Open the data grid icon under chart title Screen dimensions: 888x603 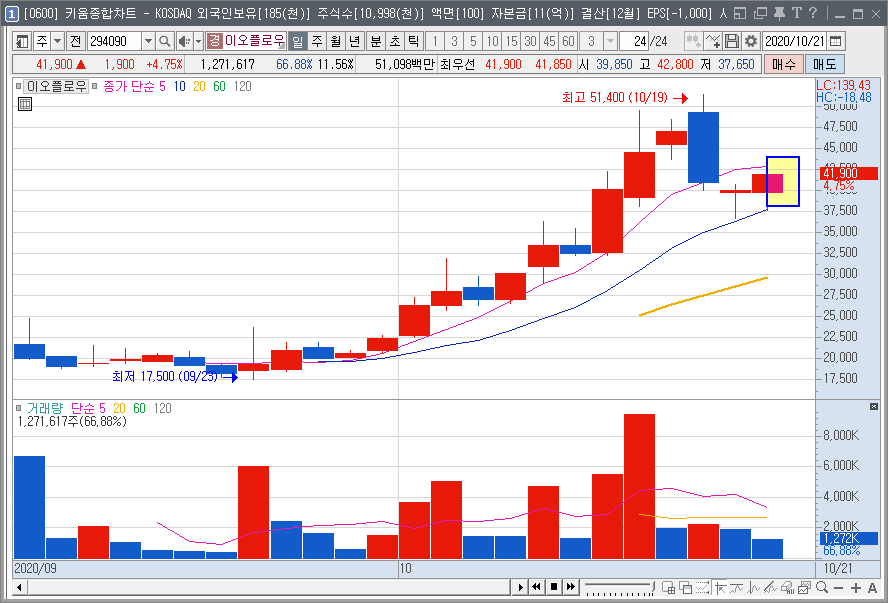click(x=25, y=104)
